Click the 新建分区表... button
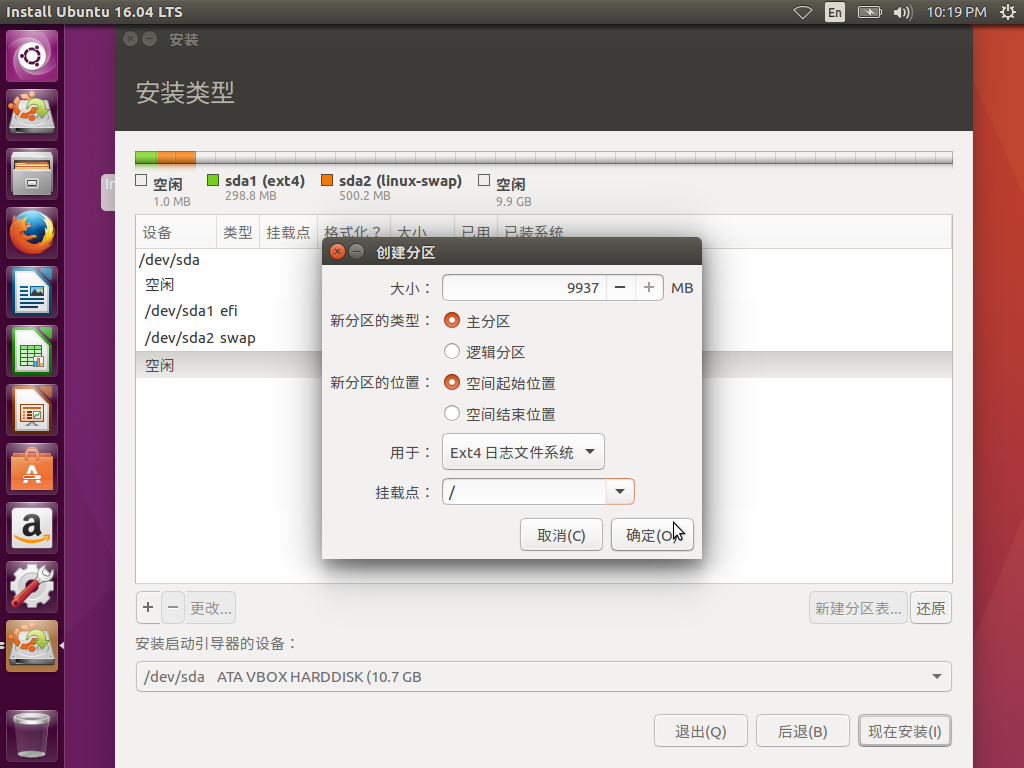This screenshot has width=1024, height=768. pos(858,608)
